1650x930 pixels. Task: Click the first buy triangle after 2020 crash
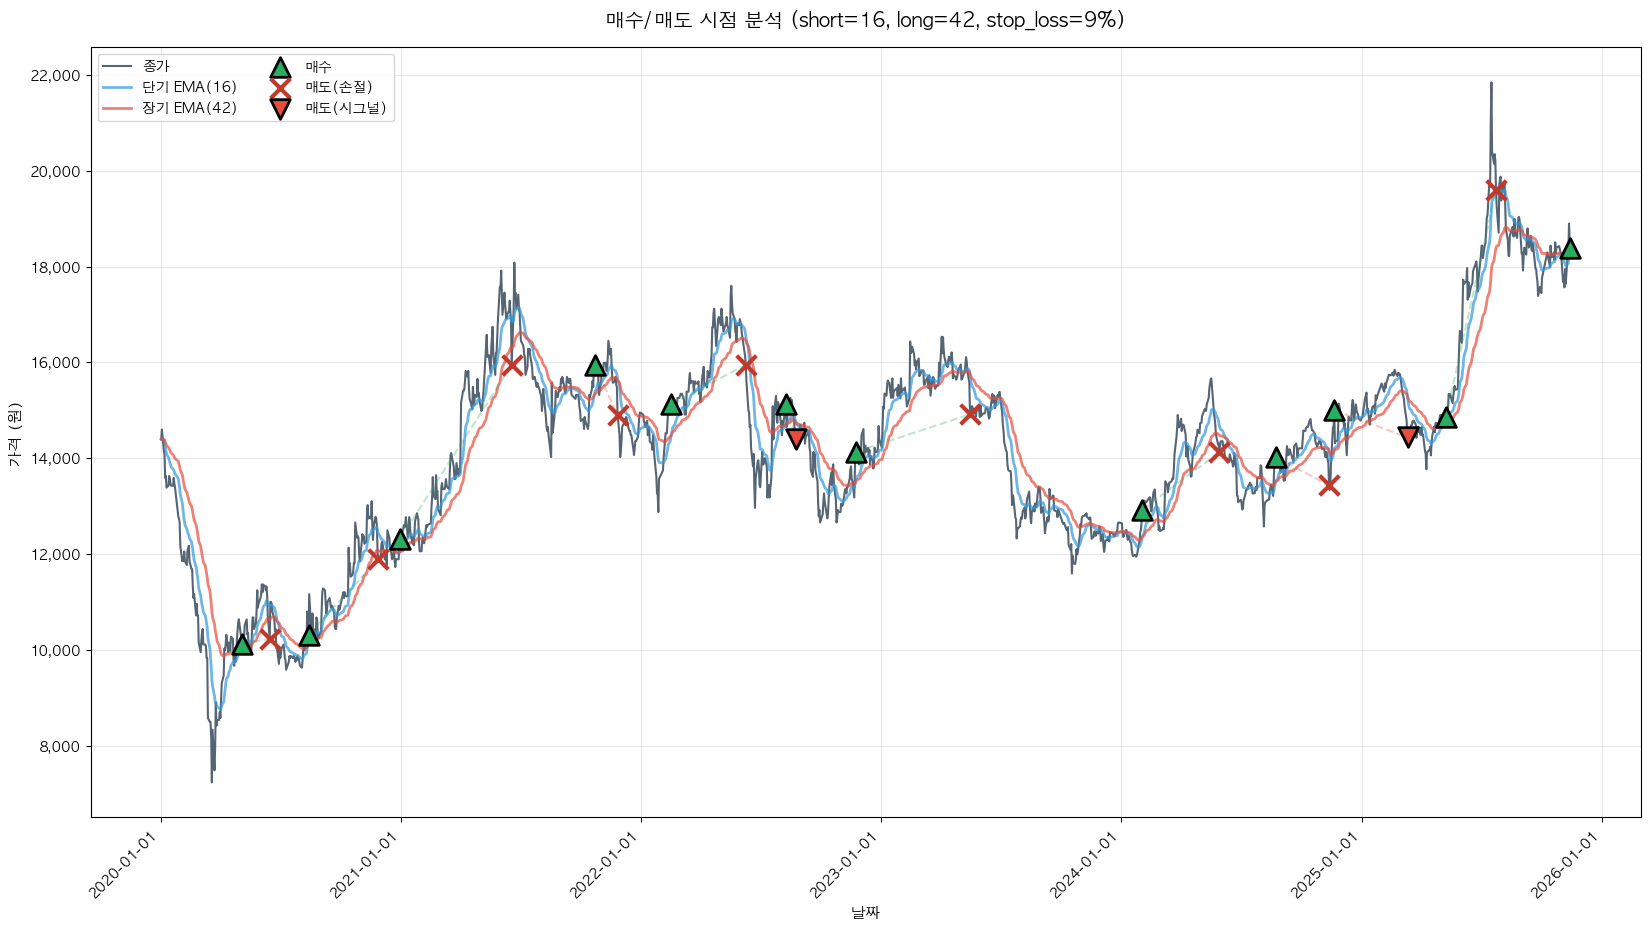[242, 645]
